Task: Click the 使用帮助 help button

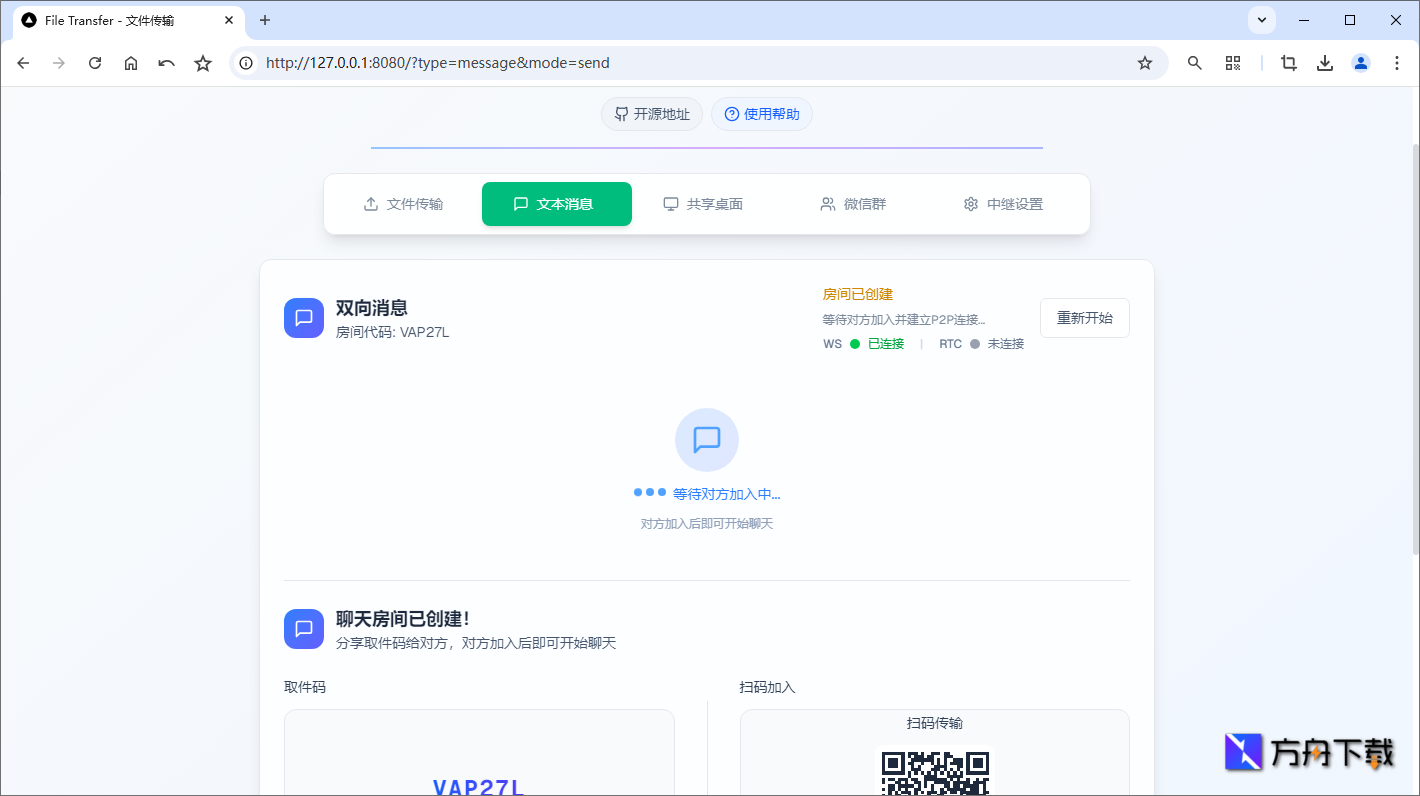Action: point(761,113)
